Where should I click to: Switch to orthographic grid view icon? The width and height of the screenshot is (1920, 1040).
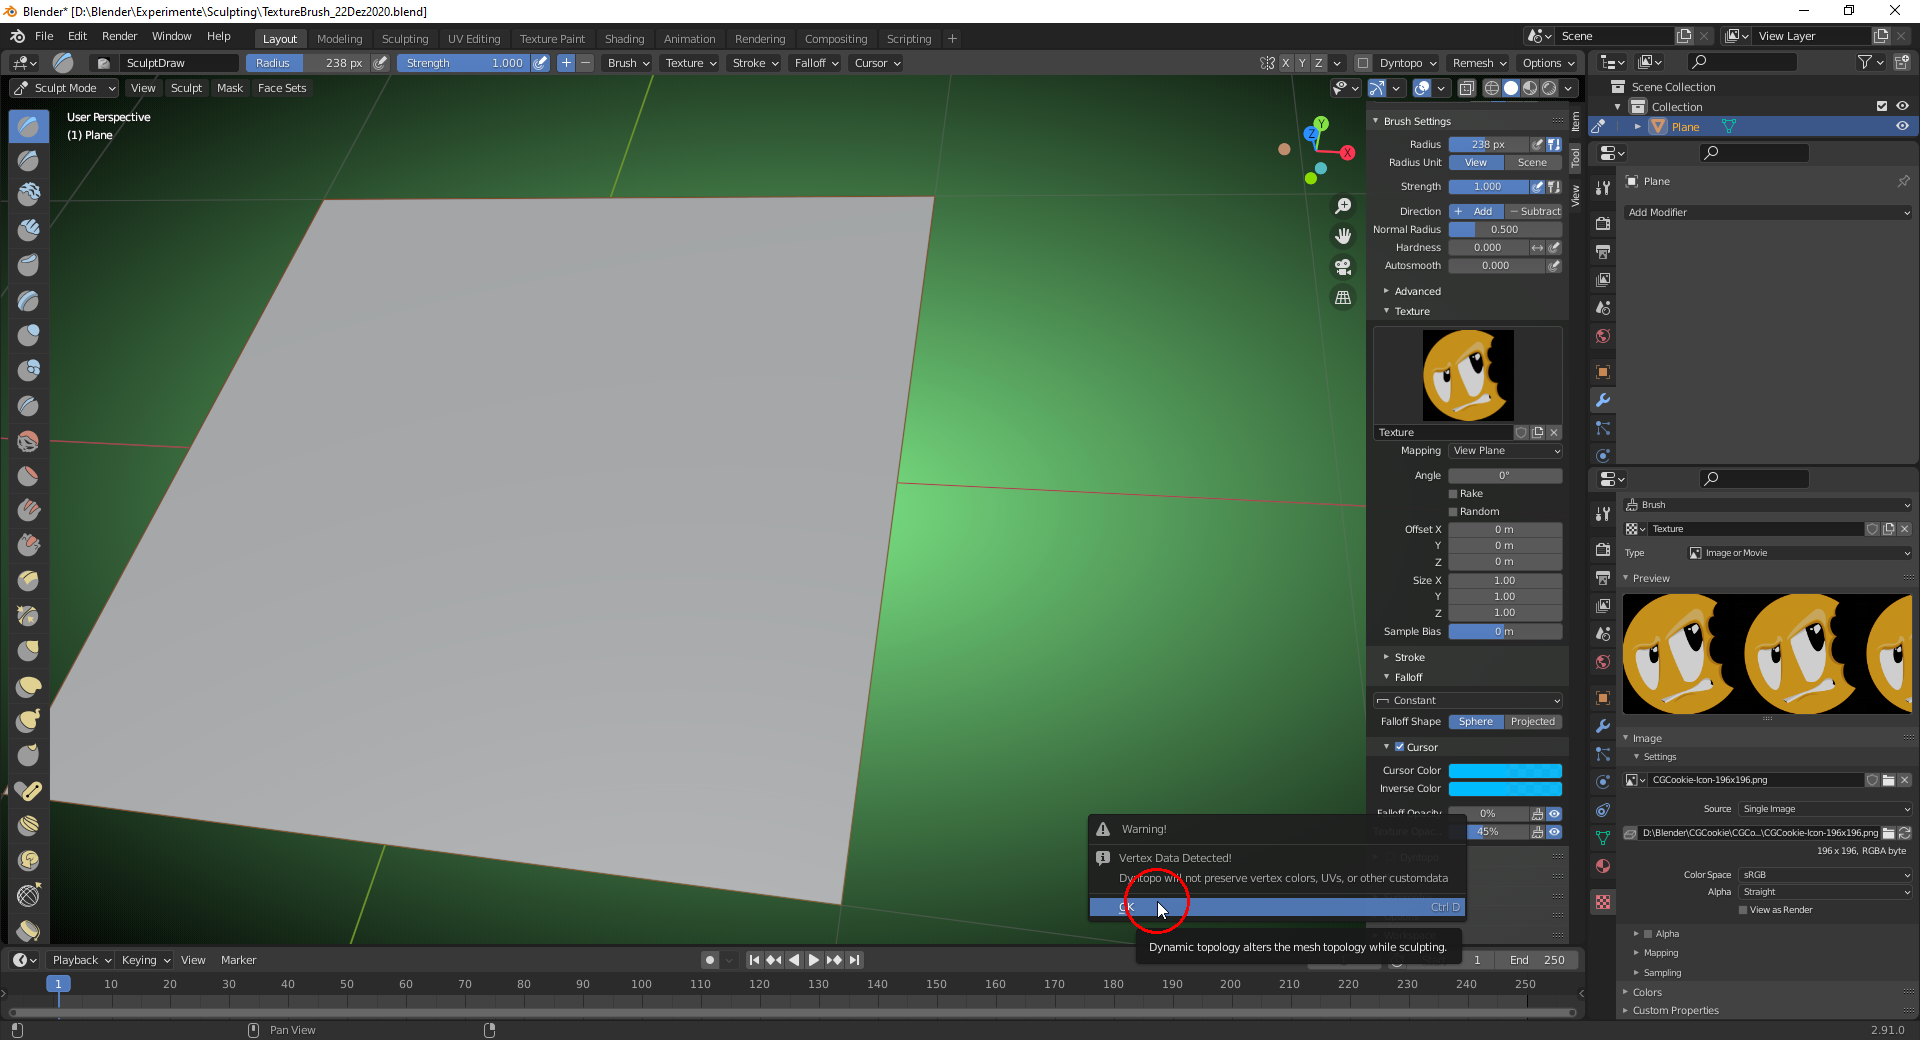coord(1343,298)
